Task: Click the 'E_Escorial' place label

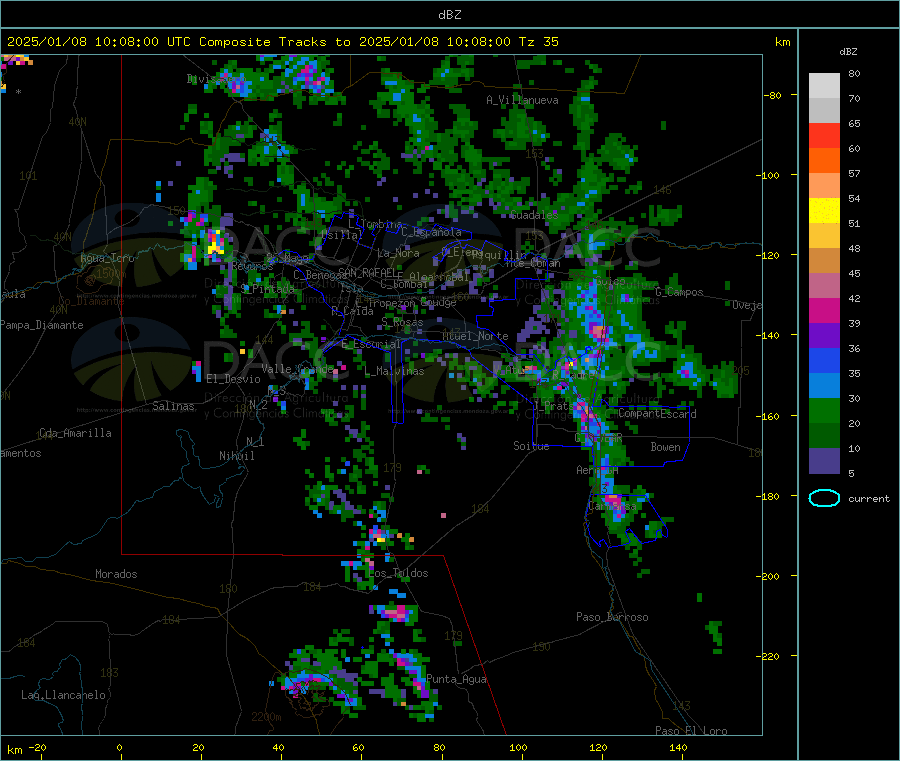Action: [371, 344]
